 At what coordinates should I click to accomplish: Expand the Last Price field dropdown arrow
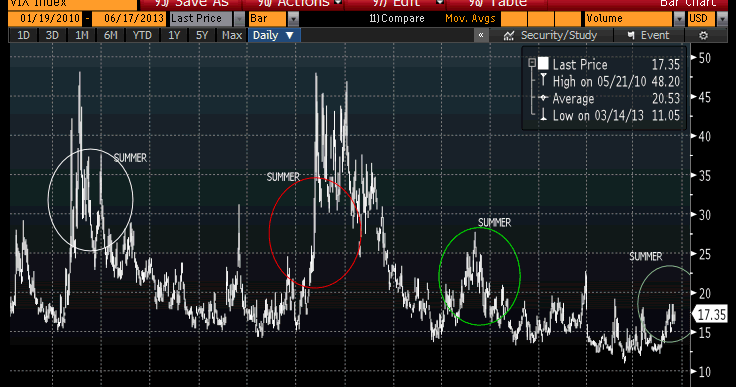point(239,19)
